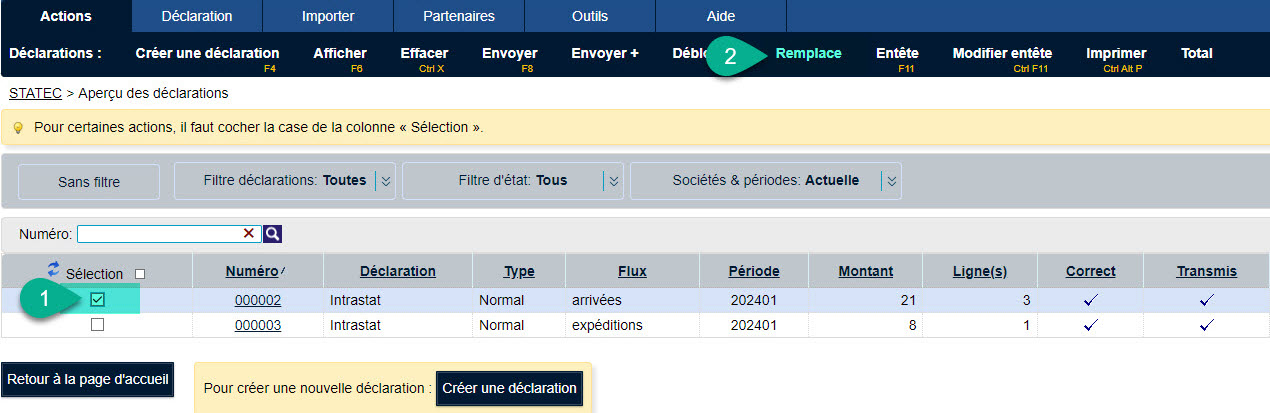Open the Actions tab
Image resolution: width=1270 pixels, height=413 pixels.
[66, 16]
